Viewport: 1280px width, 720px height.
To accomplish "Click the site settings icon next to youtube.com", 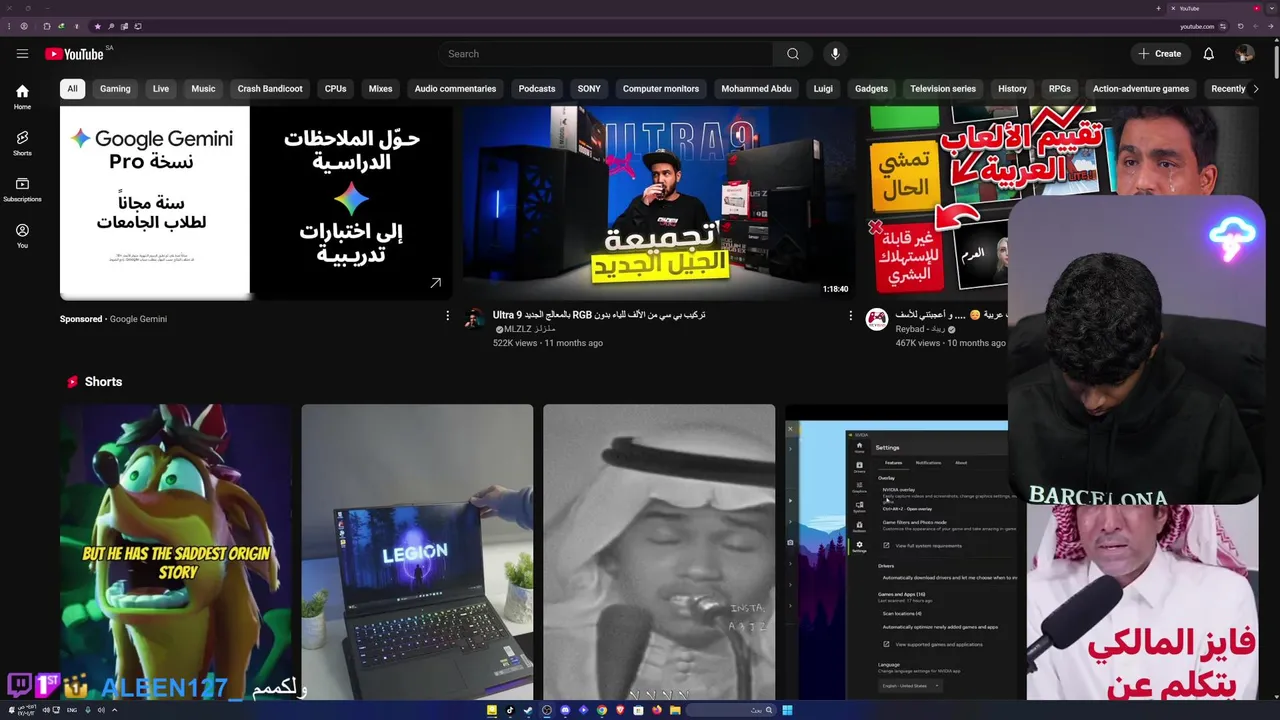I will (x=1222, y=26).
